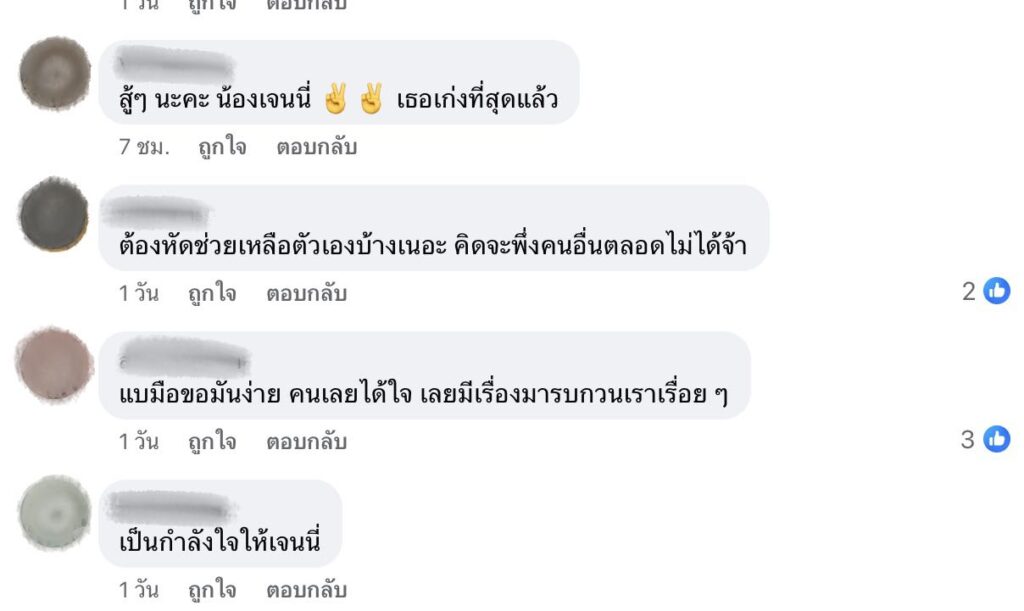Like the เป็นกำลังใจให้เจนนี่ comment
Image resolution: width=1024 pixels, height=611 pixels.
click(212, 590)
